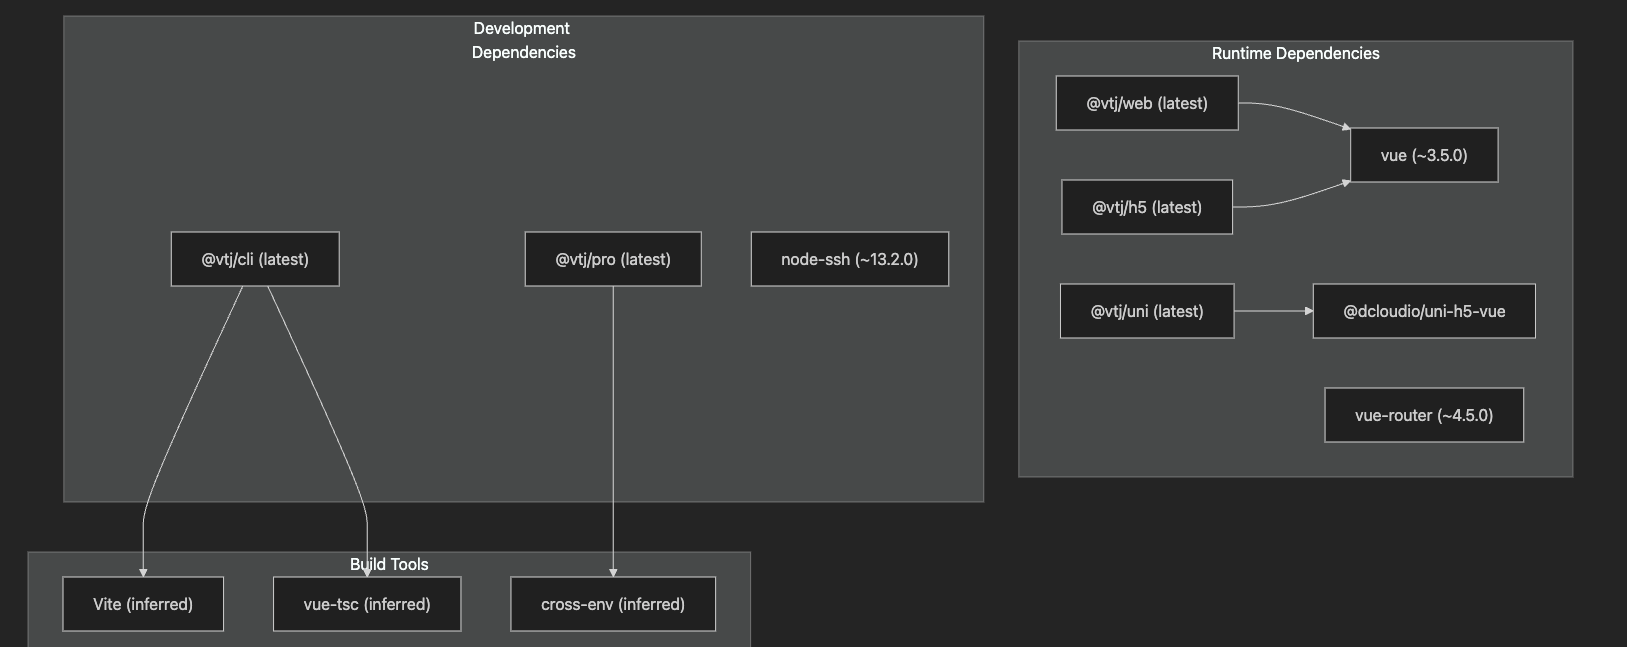Click the node-ssh (~13.2.0) node

click(850, 259)
